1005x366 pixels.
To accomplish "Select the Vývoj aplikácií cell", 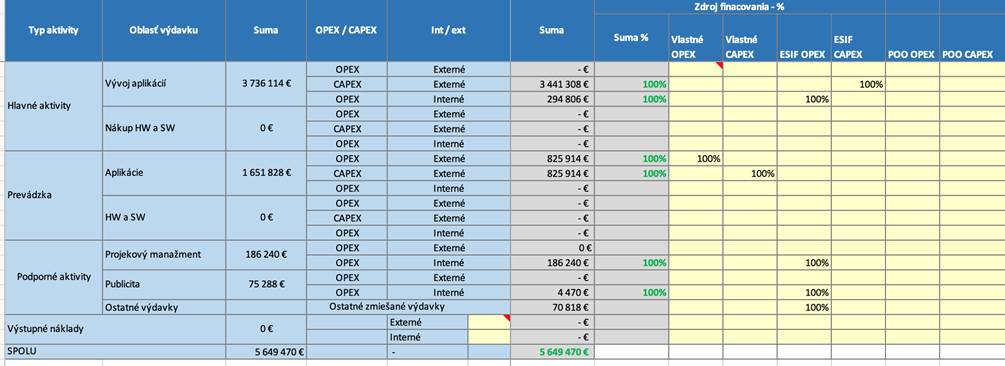I will pos(163,84).
